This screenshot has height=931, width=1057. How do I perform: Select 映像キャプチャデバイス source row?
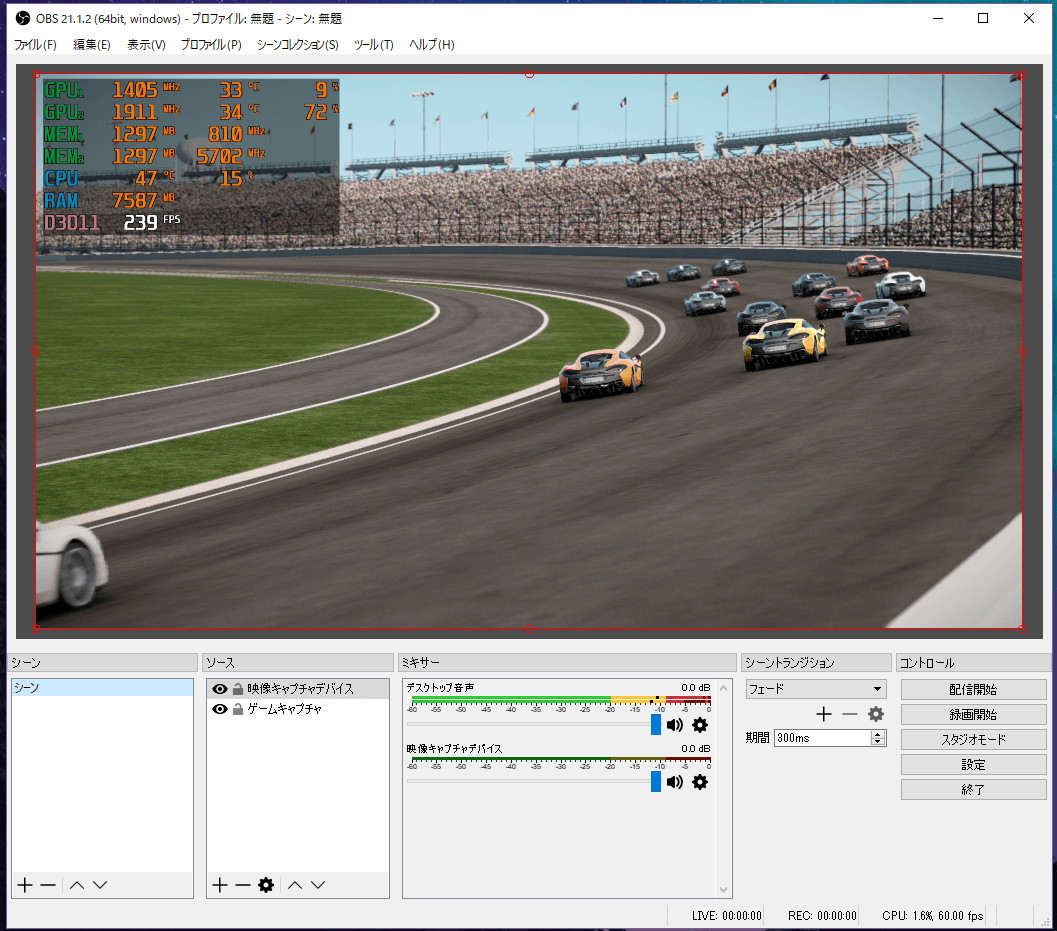(x=298, y=689)
